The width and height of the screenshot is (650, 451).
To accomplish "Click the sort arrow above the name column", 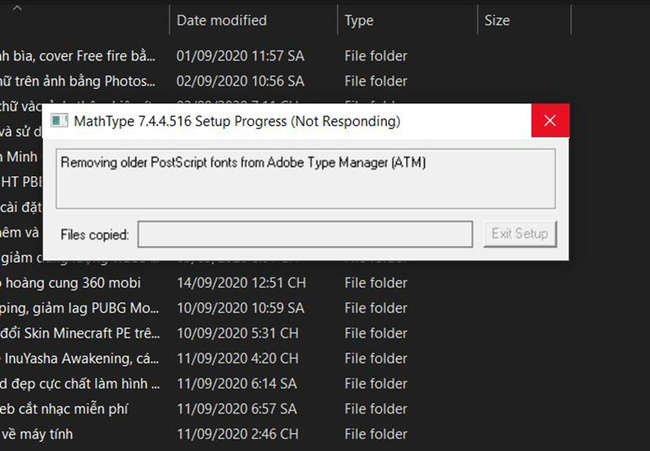I will (x=20, y=7).
